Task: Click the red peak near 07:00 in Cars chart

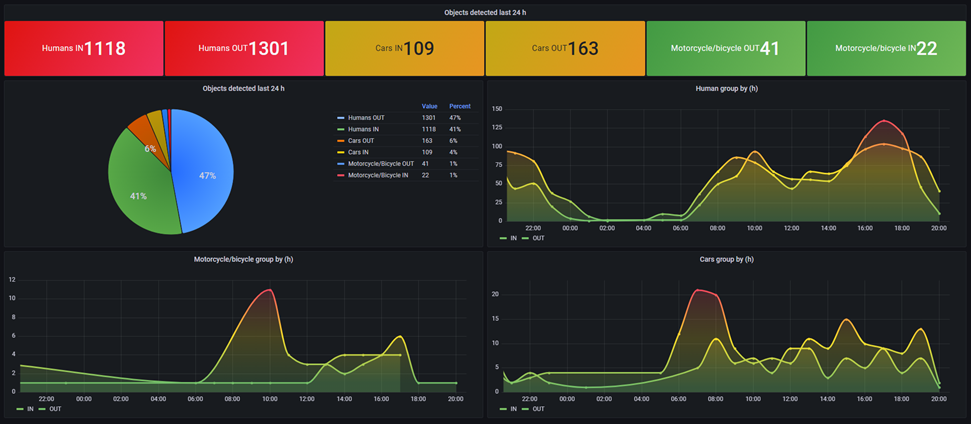Action: [x=698, y=290]
